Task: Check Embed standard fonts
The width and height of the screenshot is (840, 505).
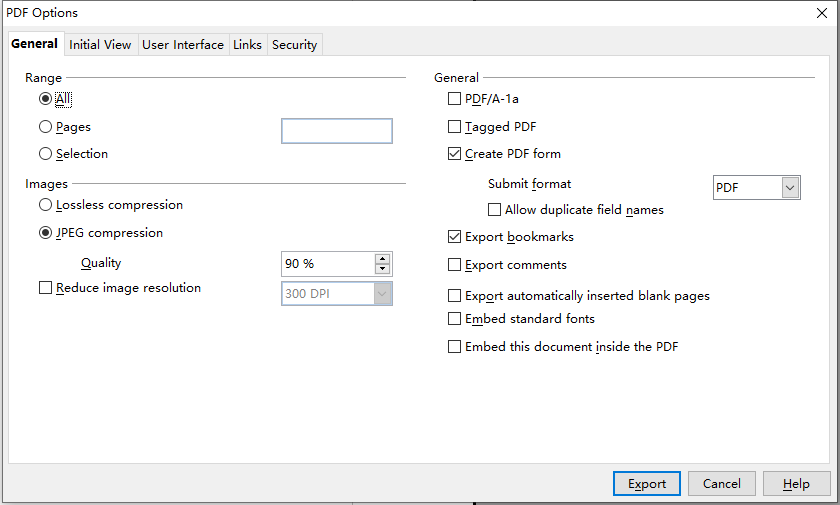Action: click(x=455, y=319)
